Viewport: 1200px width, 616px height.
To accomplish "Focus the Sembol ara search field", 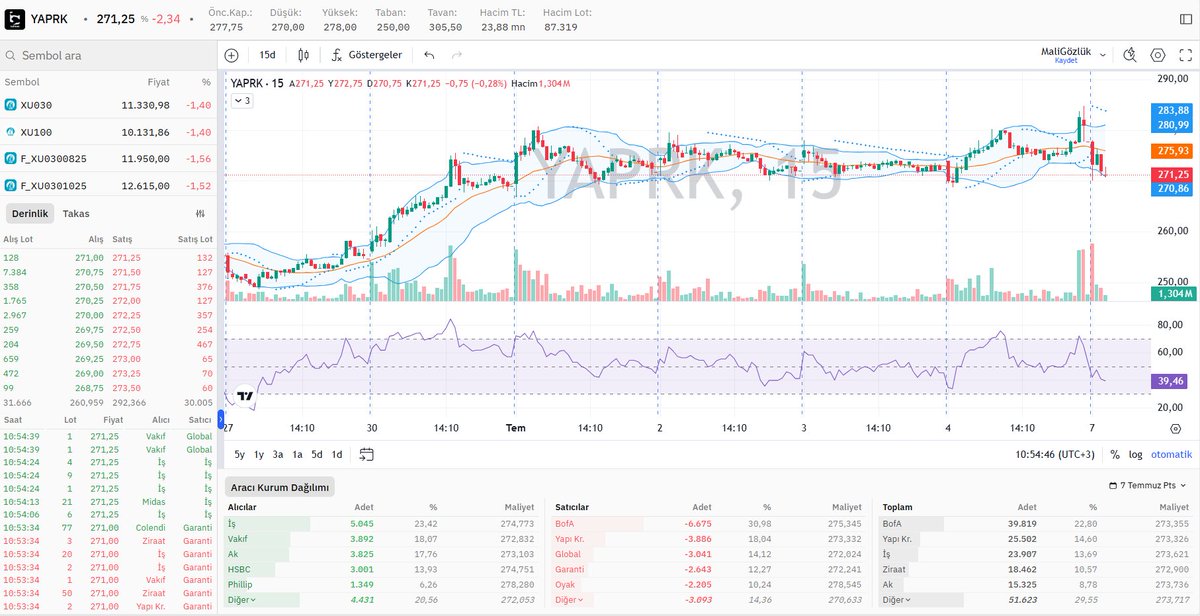I will [x=108, y=56].
